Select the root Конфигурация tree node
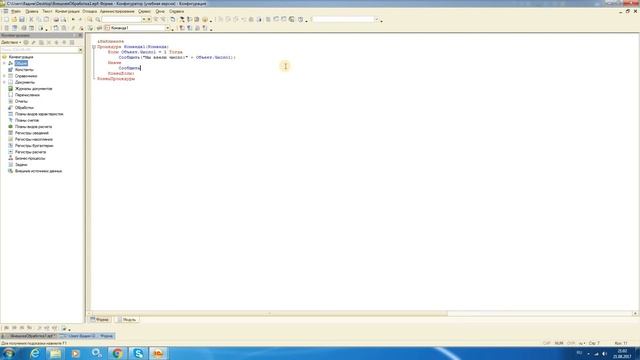This screenshot has width=640, height=360. (21, 57)
